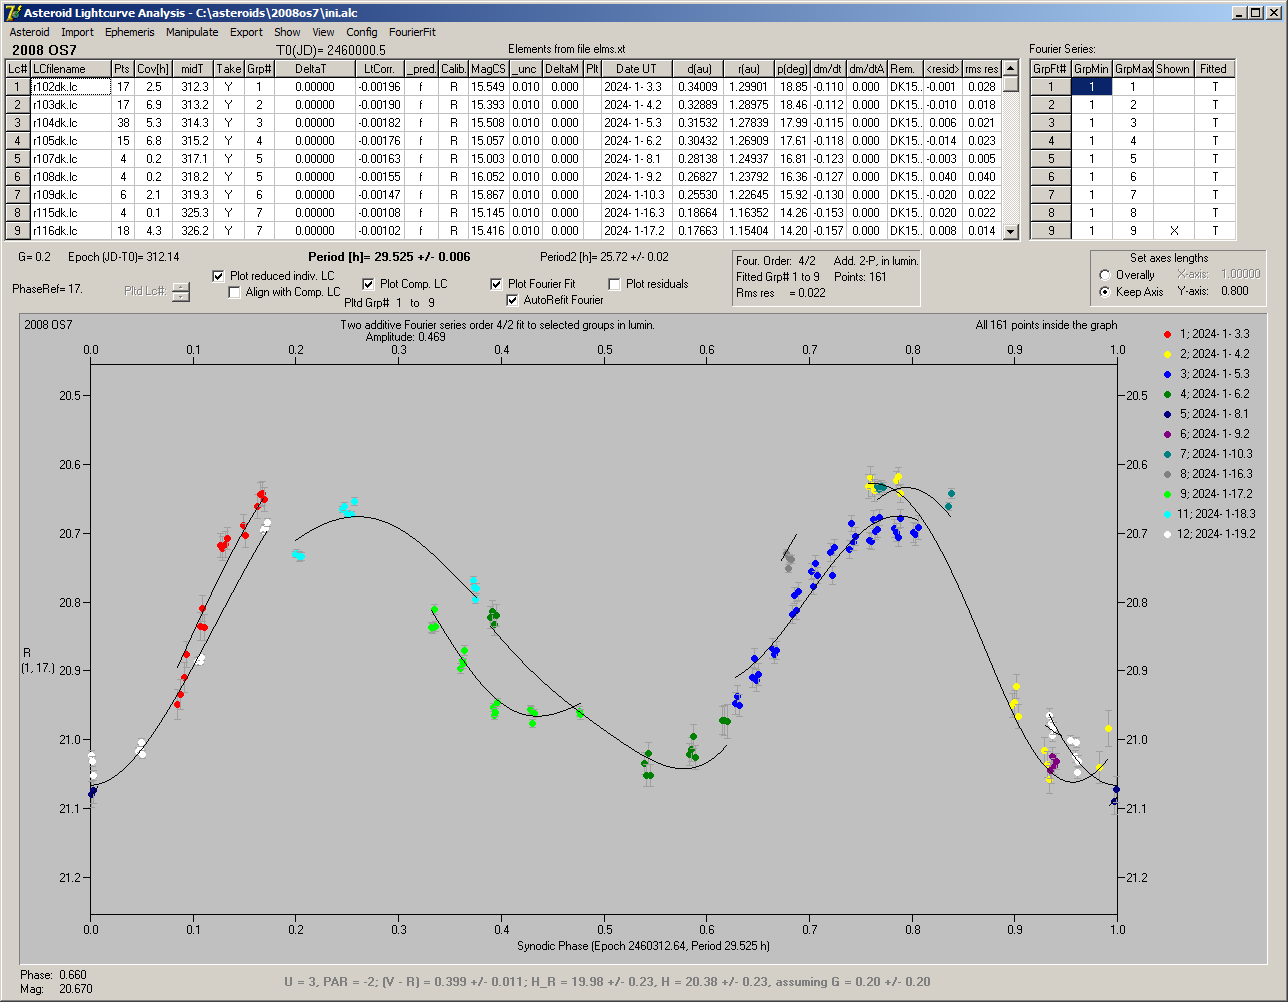Click the Date UT column header

(x=636, y=69)
